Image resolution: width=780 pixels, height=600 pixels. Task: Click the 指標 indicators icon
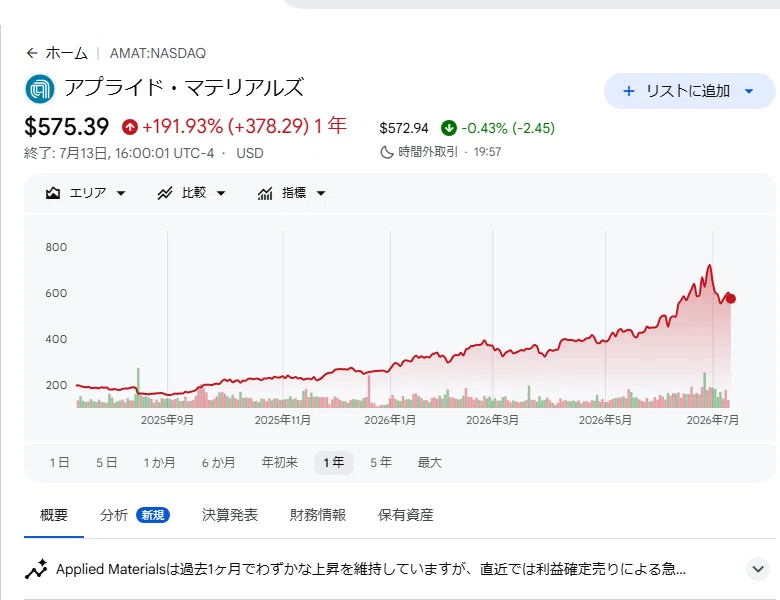click(x=265, y=193)
